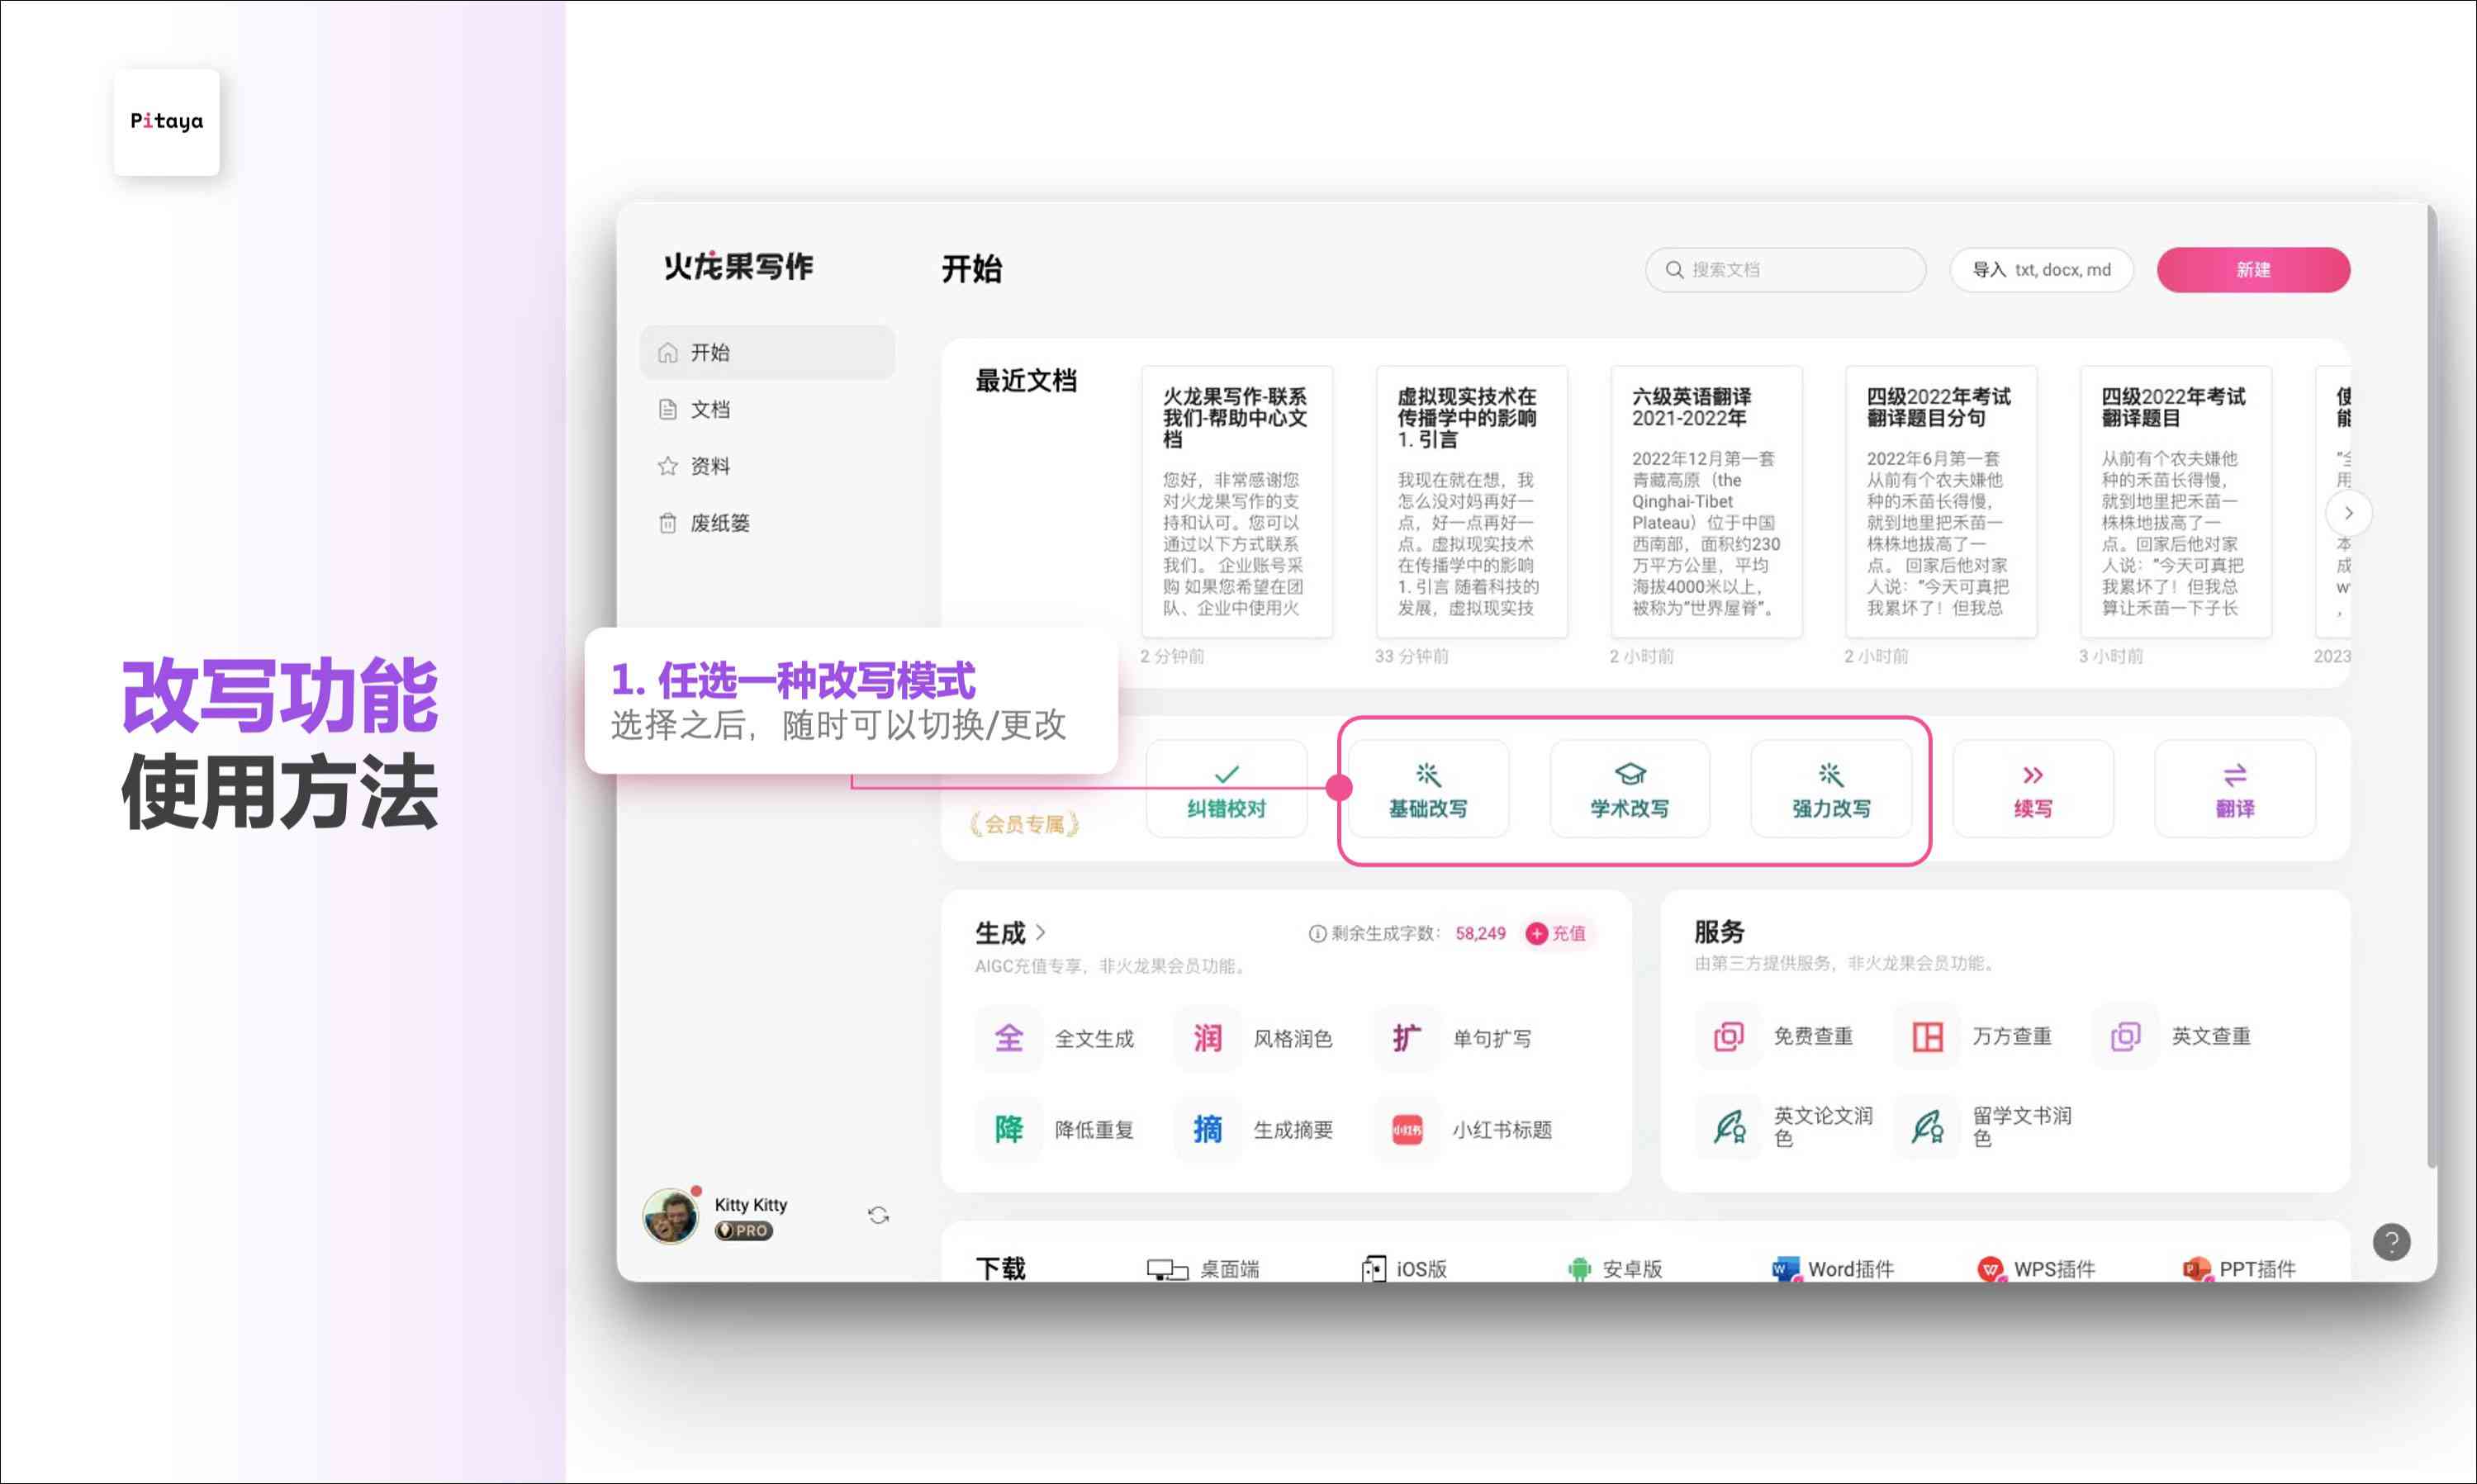Viewport: 2477px width, 1484px height.
Task: Click the right chevron on recent documents
Action: click(x=2349, y=513)
